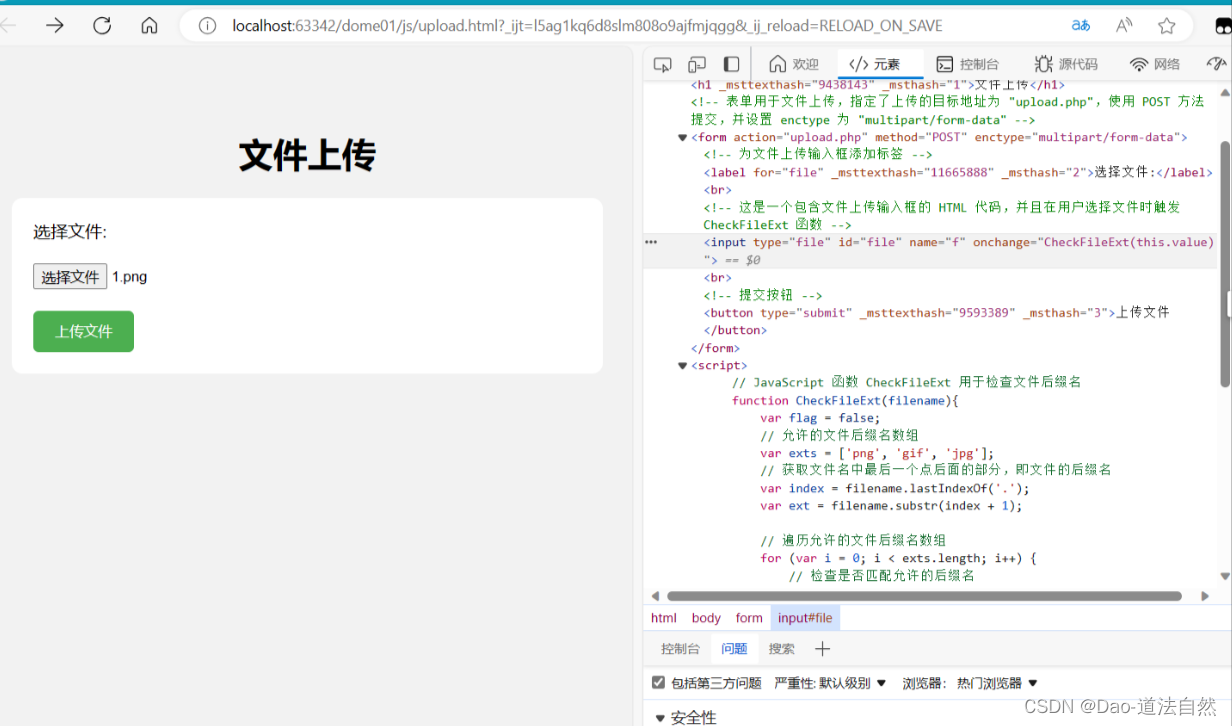Viewport: 1232px width, 726px height.
Task: Select the inspect element picker tool
Action: (x=662, y=63)
